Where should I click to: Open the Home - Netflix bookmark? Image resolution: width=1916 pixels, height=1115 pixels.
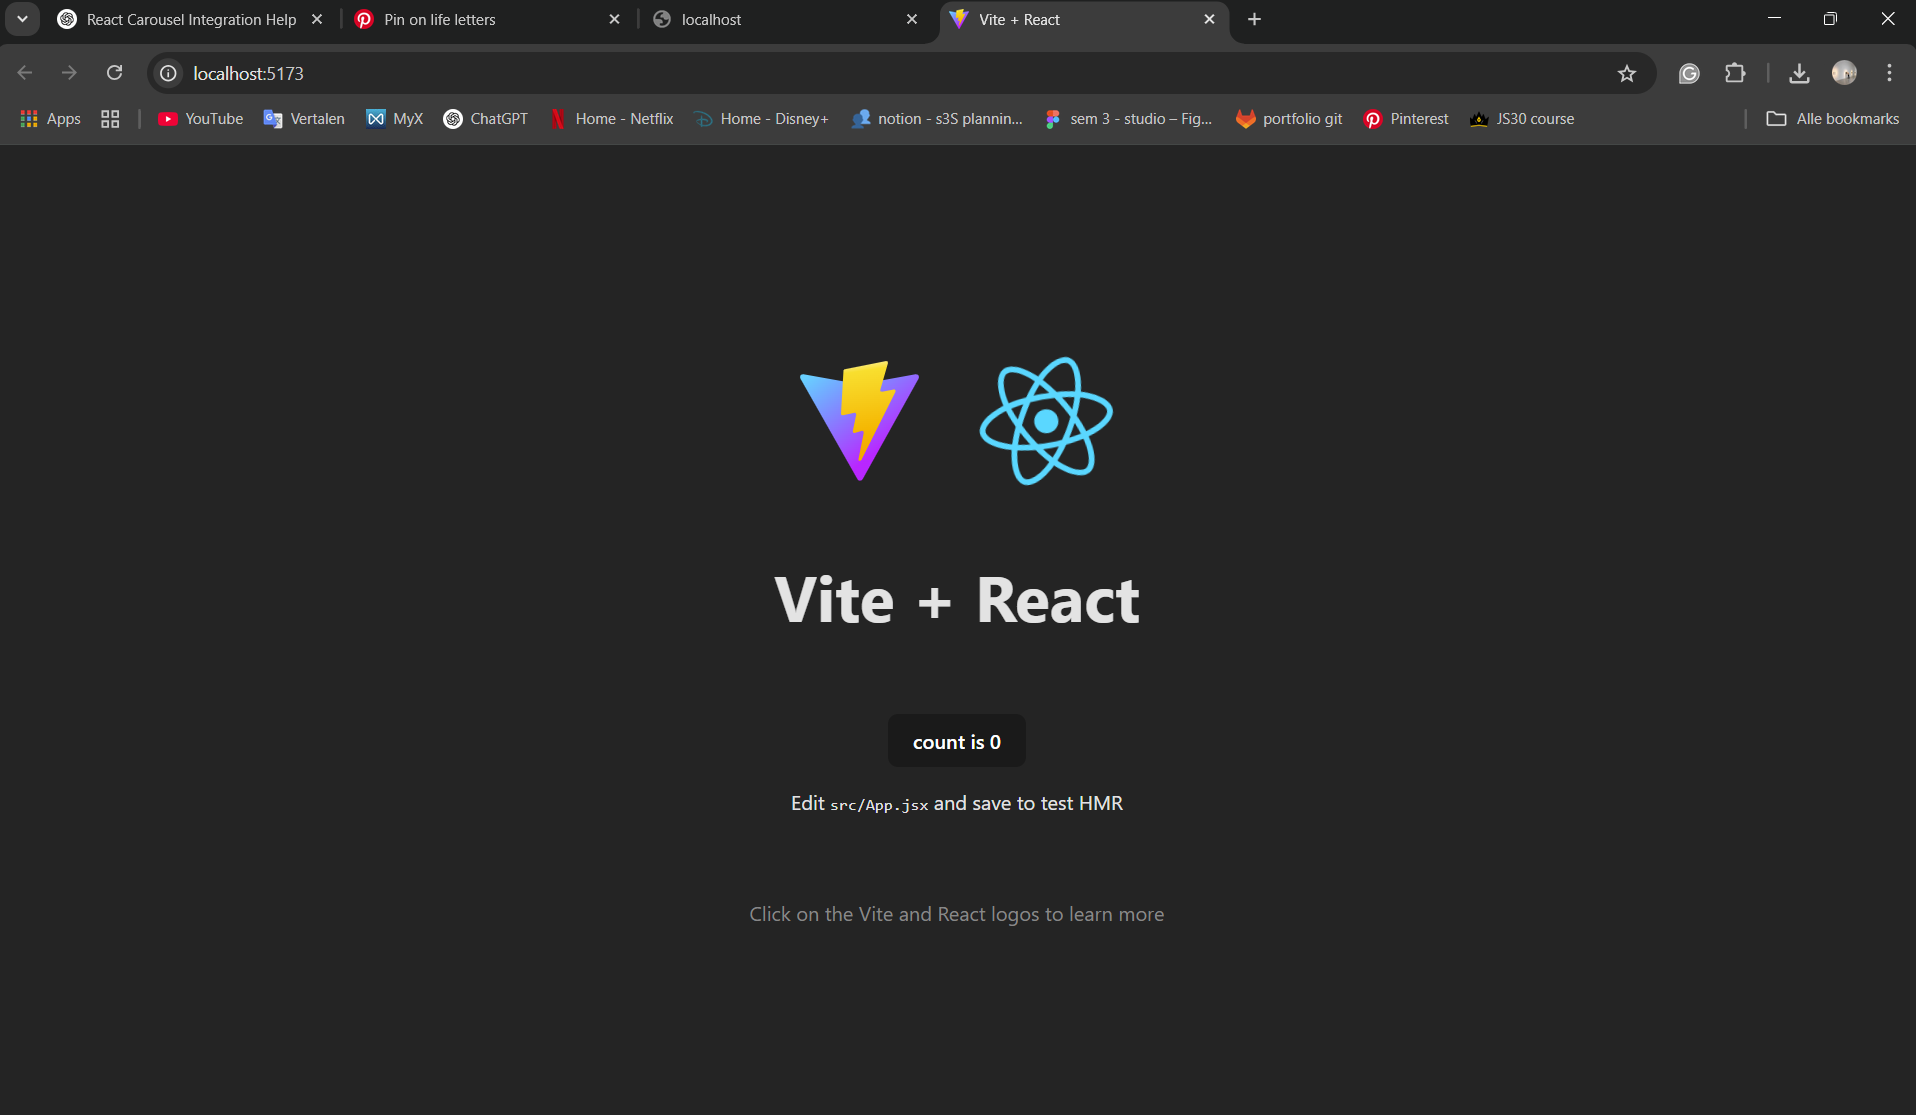point(612,119)
